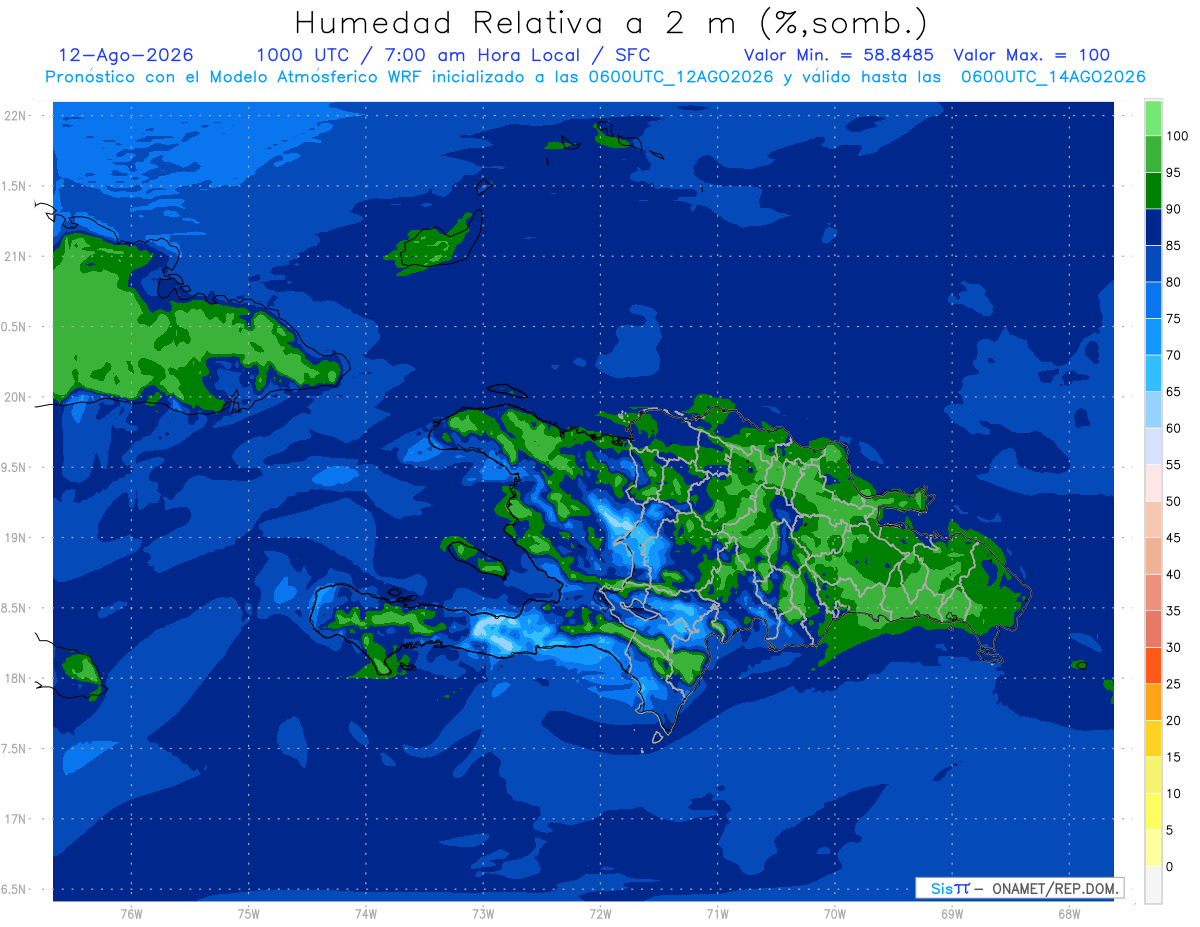This screenshot has width=1200, height=927.
Task: Click the longitude axis label "72W"
Action: [600, 914]
